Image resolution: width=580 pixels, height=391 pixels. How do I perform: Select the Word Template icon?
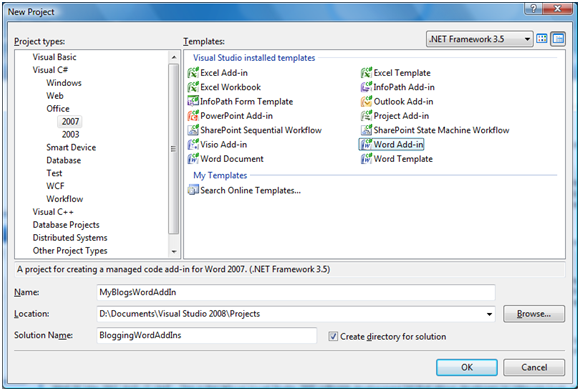point(366,159)
